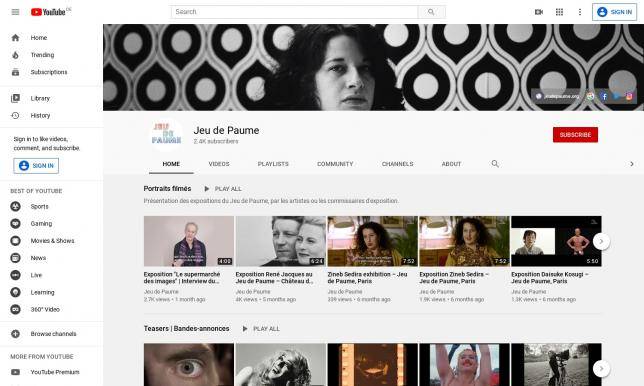Open Exposition Zineb Sedira video thumbnail
Image resolution: width=644 pixels, height=386 pixels.
click(465, 241)
